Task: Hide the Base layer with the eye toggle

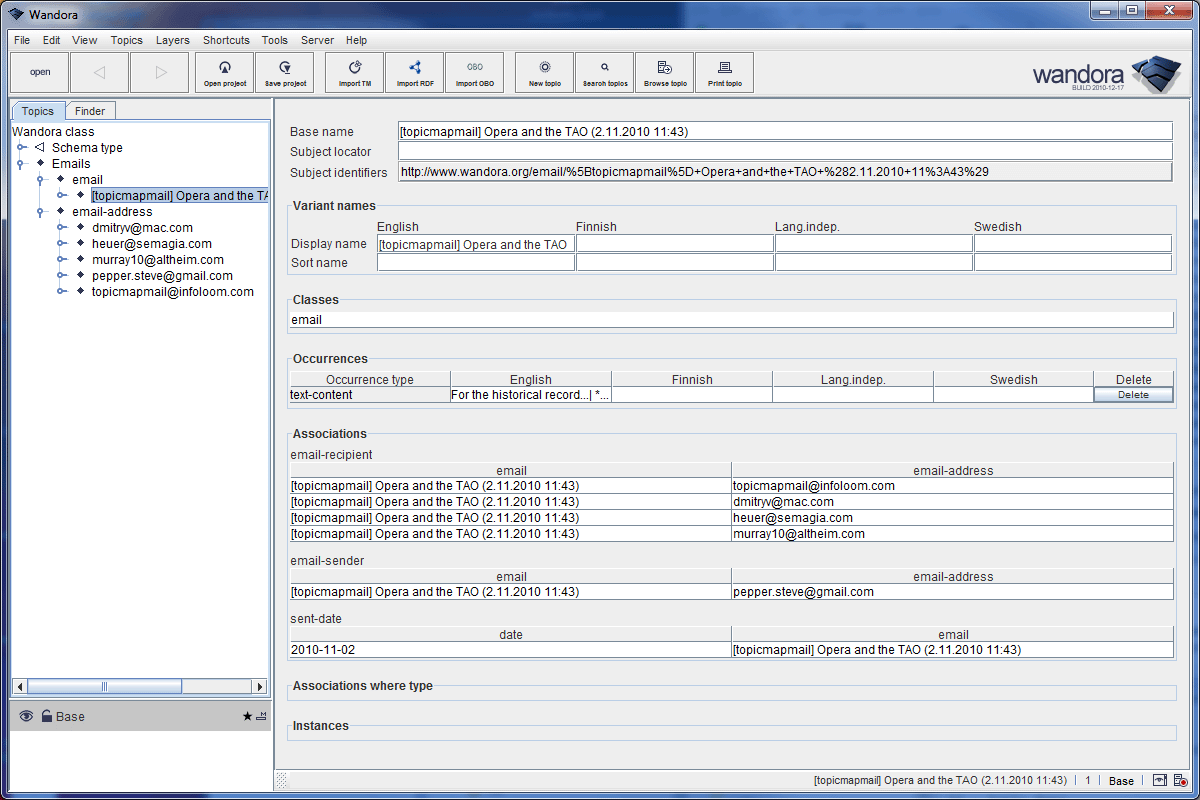Action: [26, 715]
